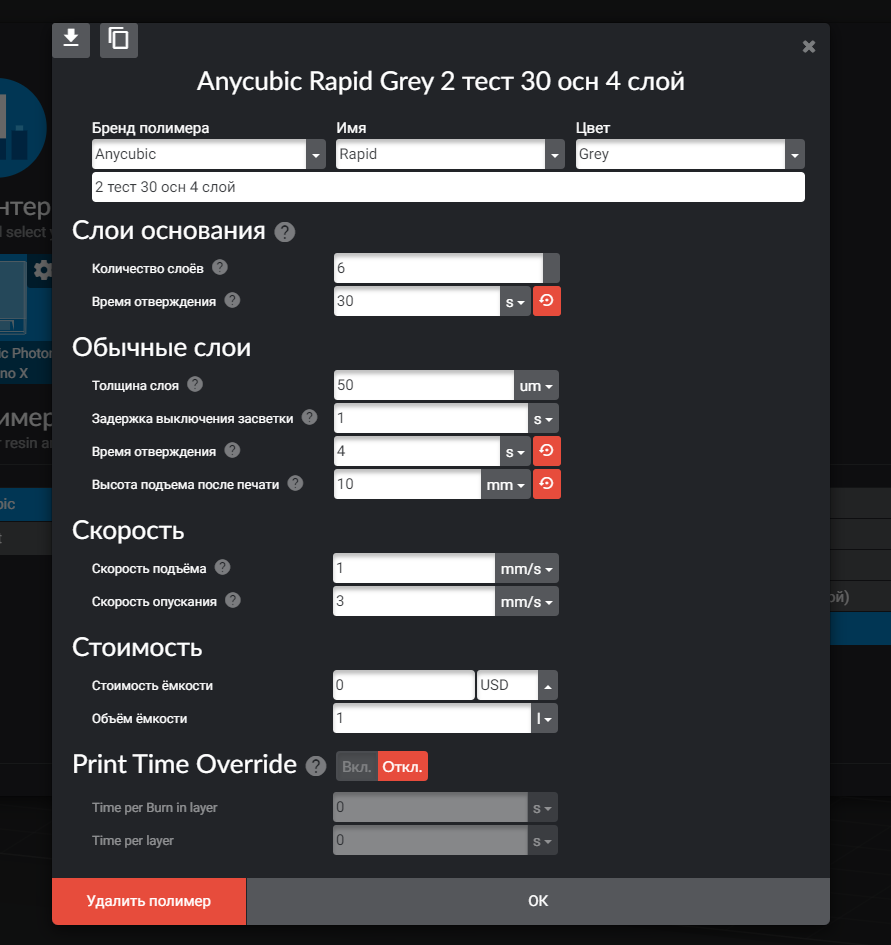Click the download resin profile icon
This screenshot has height=945, width=891.
point(71,40)
